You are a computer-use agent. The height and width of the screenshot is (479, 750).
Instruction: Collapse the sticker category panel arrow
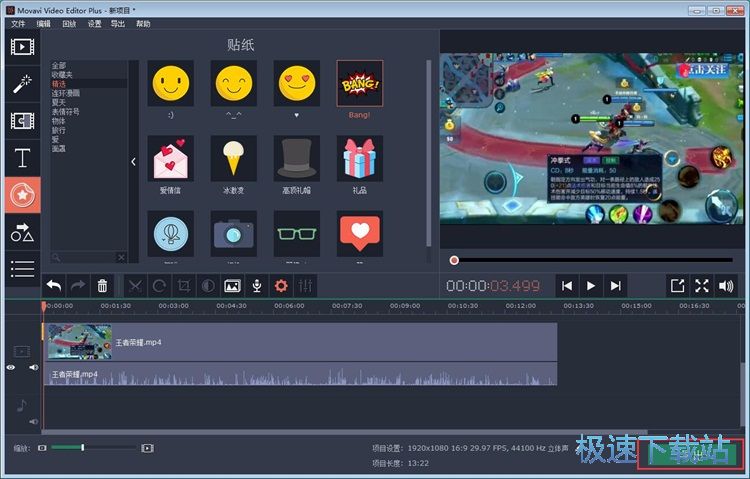[x=133, y=162]
